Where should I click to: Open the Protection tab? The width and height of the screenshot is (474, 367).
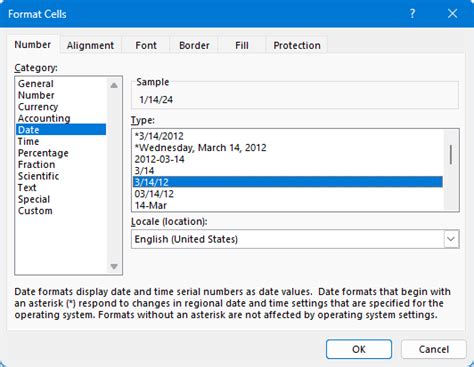[x=297, y=45]
